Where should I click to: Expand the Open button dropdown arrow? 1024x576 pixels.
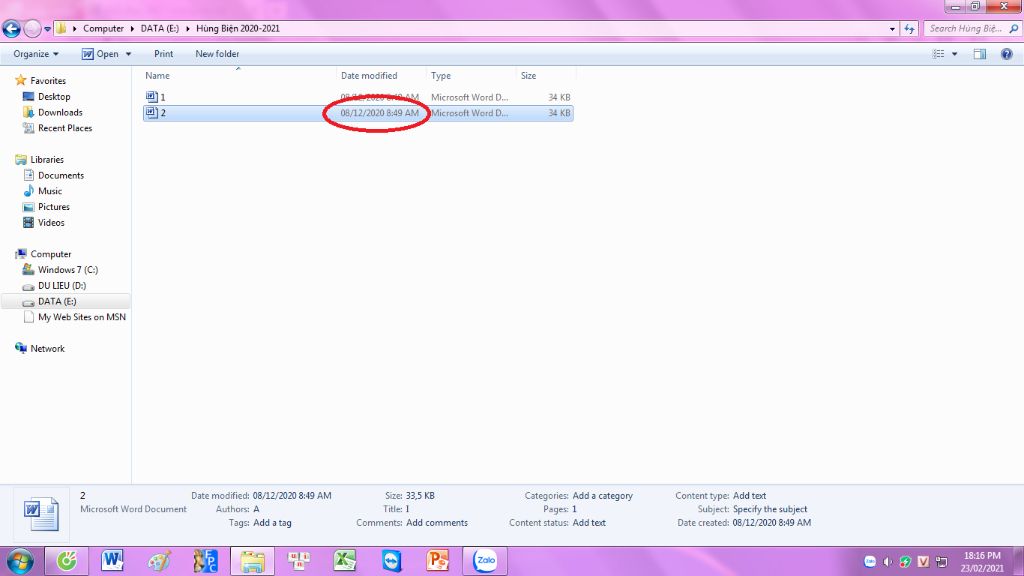click(x=128, y=54)
